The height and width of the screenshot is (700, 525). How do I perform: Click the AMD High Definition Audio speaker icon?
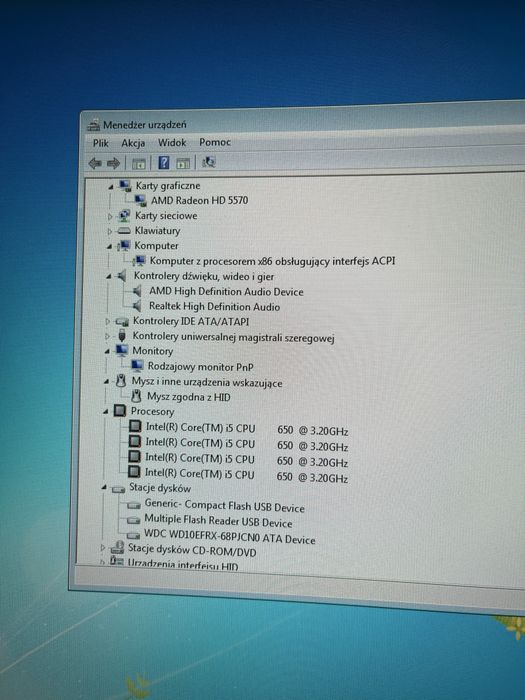pyautogui.click(x=137, y=292)
